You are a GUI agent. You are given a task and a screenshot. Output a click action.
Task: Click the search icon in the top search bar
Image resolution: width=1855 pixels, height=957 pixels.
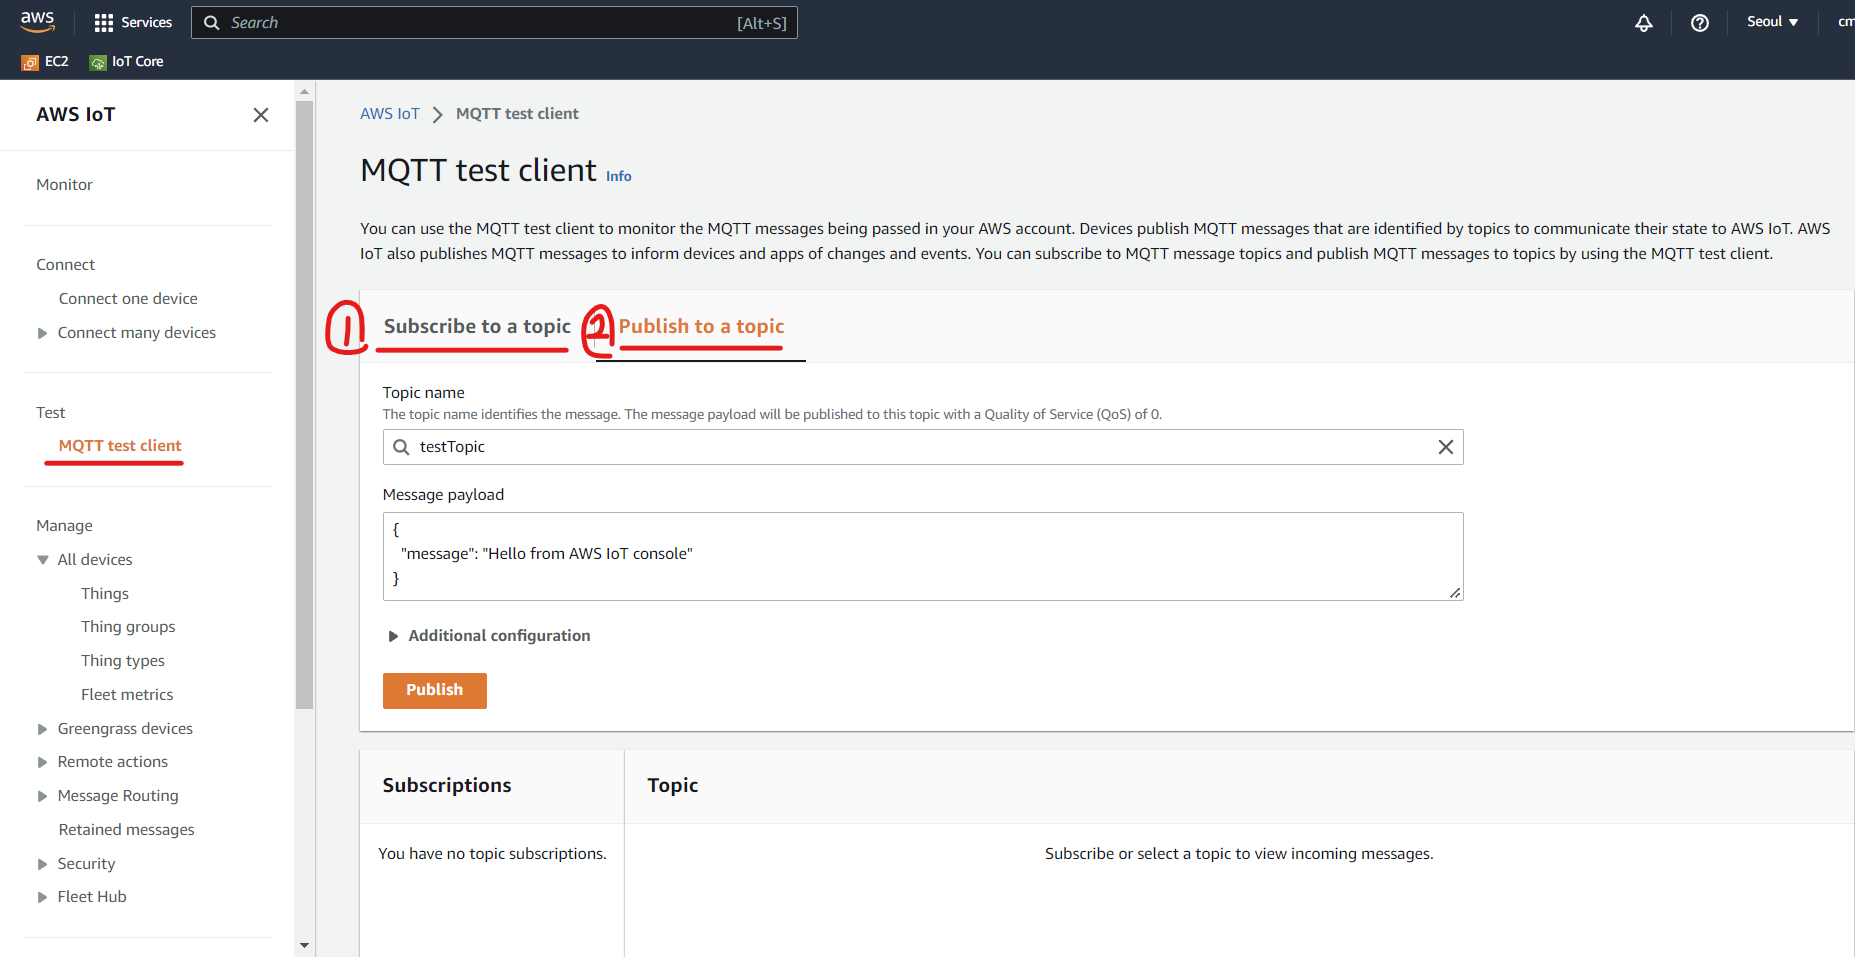pos(211,22)
